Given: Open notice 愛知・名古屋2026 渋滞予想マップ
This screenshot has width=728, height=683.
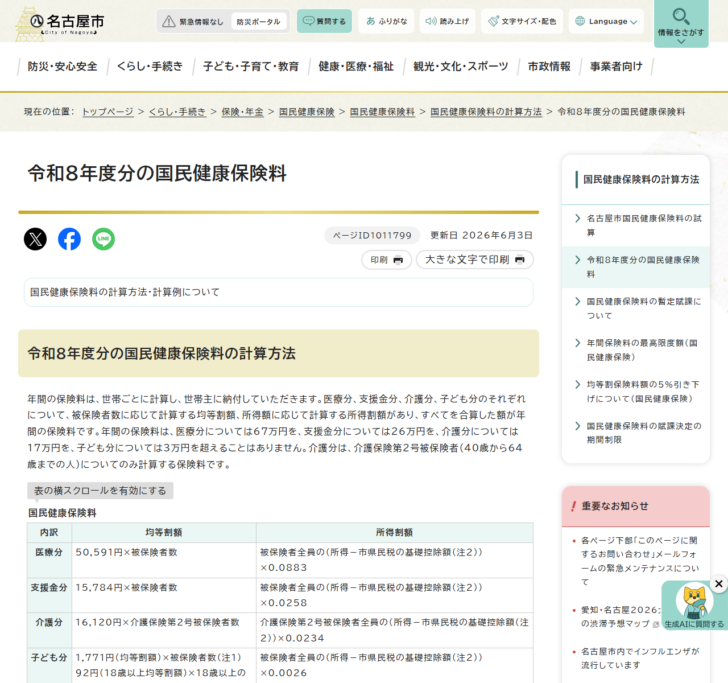Looking at the screenshot, I should pyautogui.click(x=620, y=617).
